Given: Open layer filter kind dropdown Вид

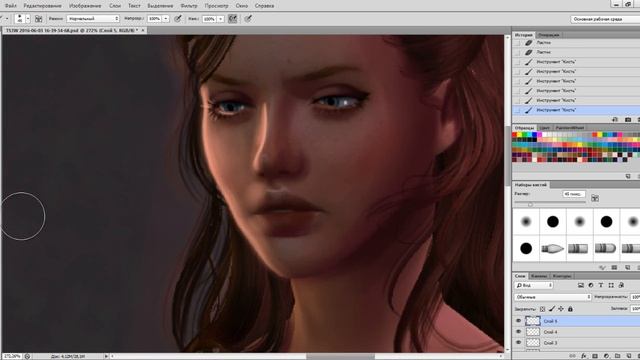Looking at the screenshot, I should click(x=534, y=285).
